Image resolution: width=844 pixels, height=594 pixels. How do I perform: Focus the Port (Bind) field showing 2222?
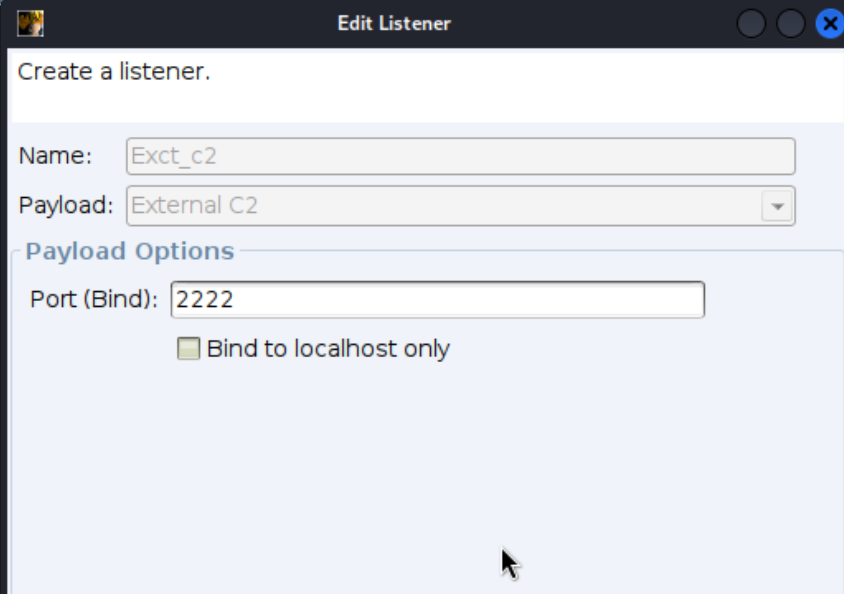[437, 300]
